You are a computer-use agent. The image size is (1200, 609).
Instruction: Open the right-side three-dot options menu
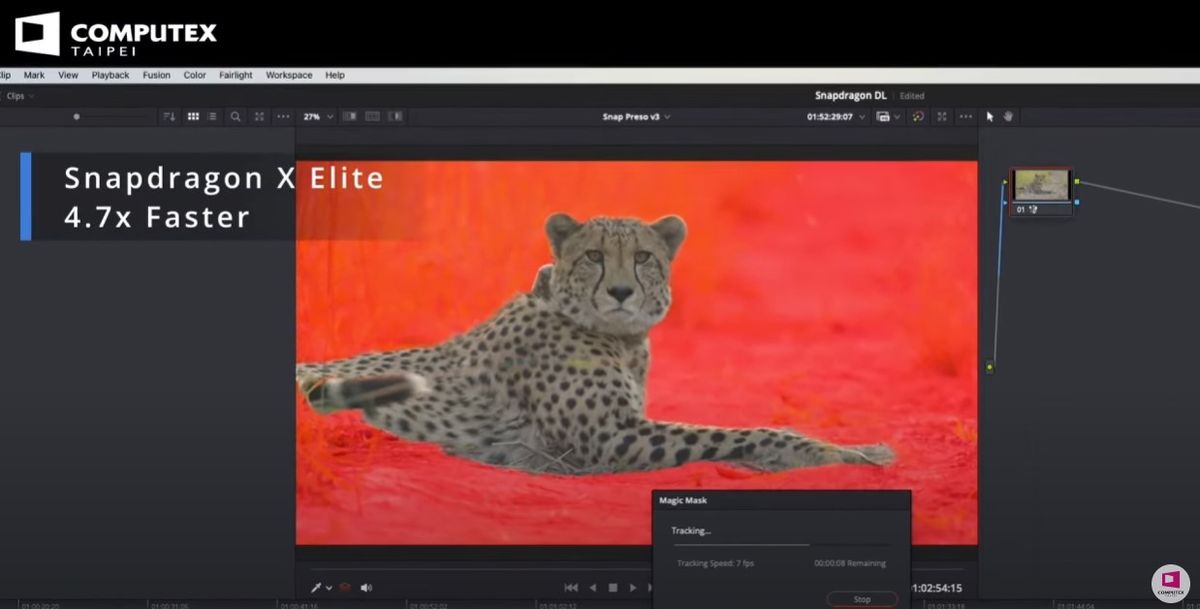tap(965, 117)
